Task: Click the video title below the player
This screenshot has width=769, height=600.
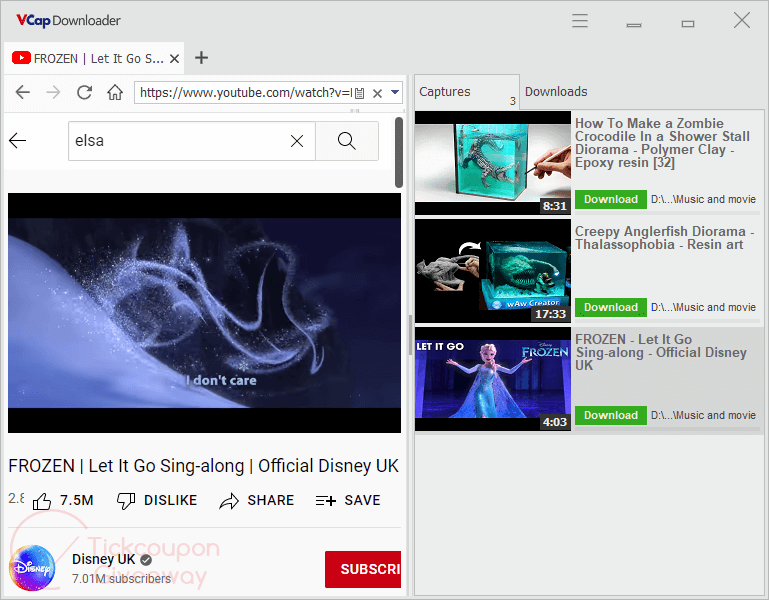Action: coord(204,466)
